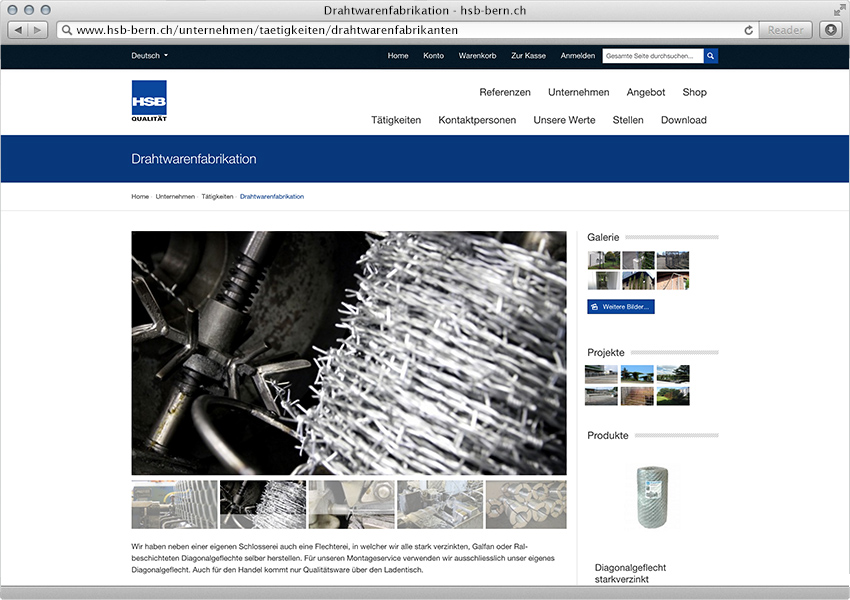This screenshot has width=850, height=600.
Task: Select the fifth slideshow thumbnail with the metal coils
Action: pos(526,504)
